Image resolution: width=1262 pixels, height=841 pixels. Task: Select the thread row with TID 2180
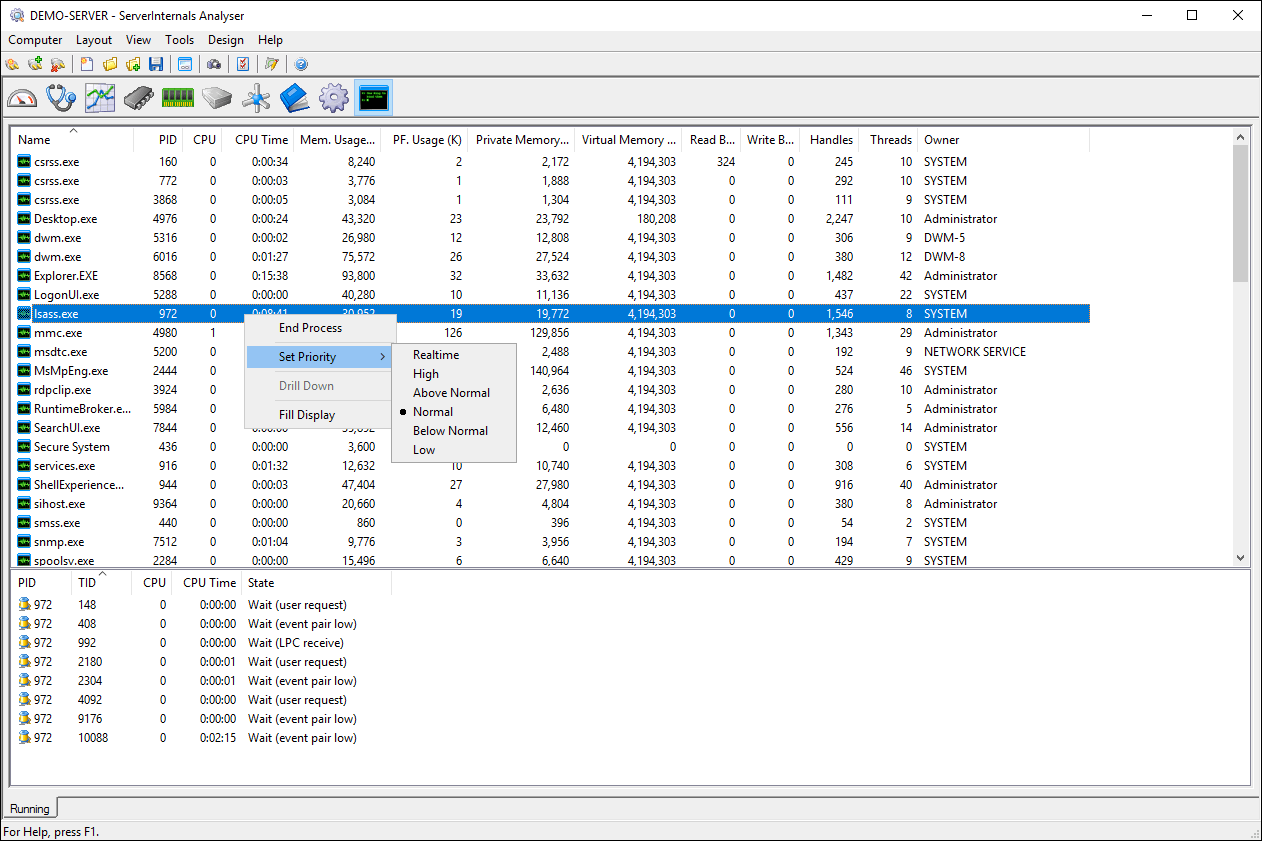(x=202, y=662)
